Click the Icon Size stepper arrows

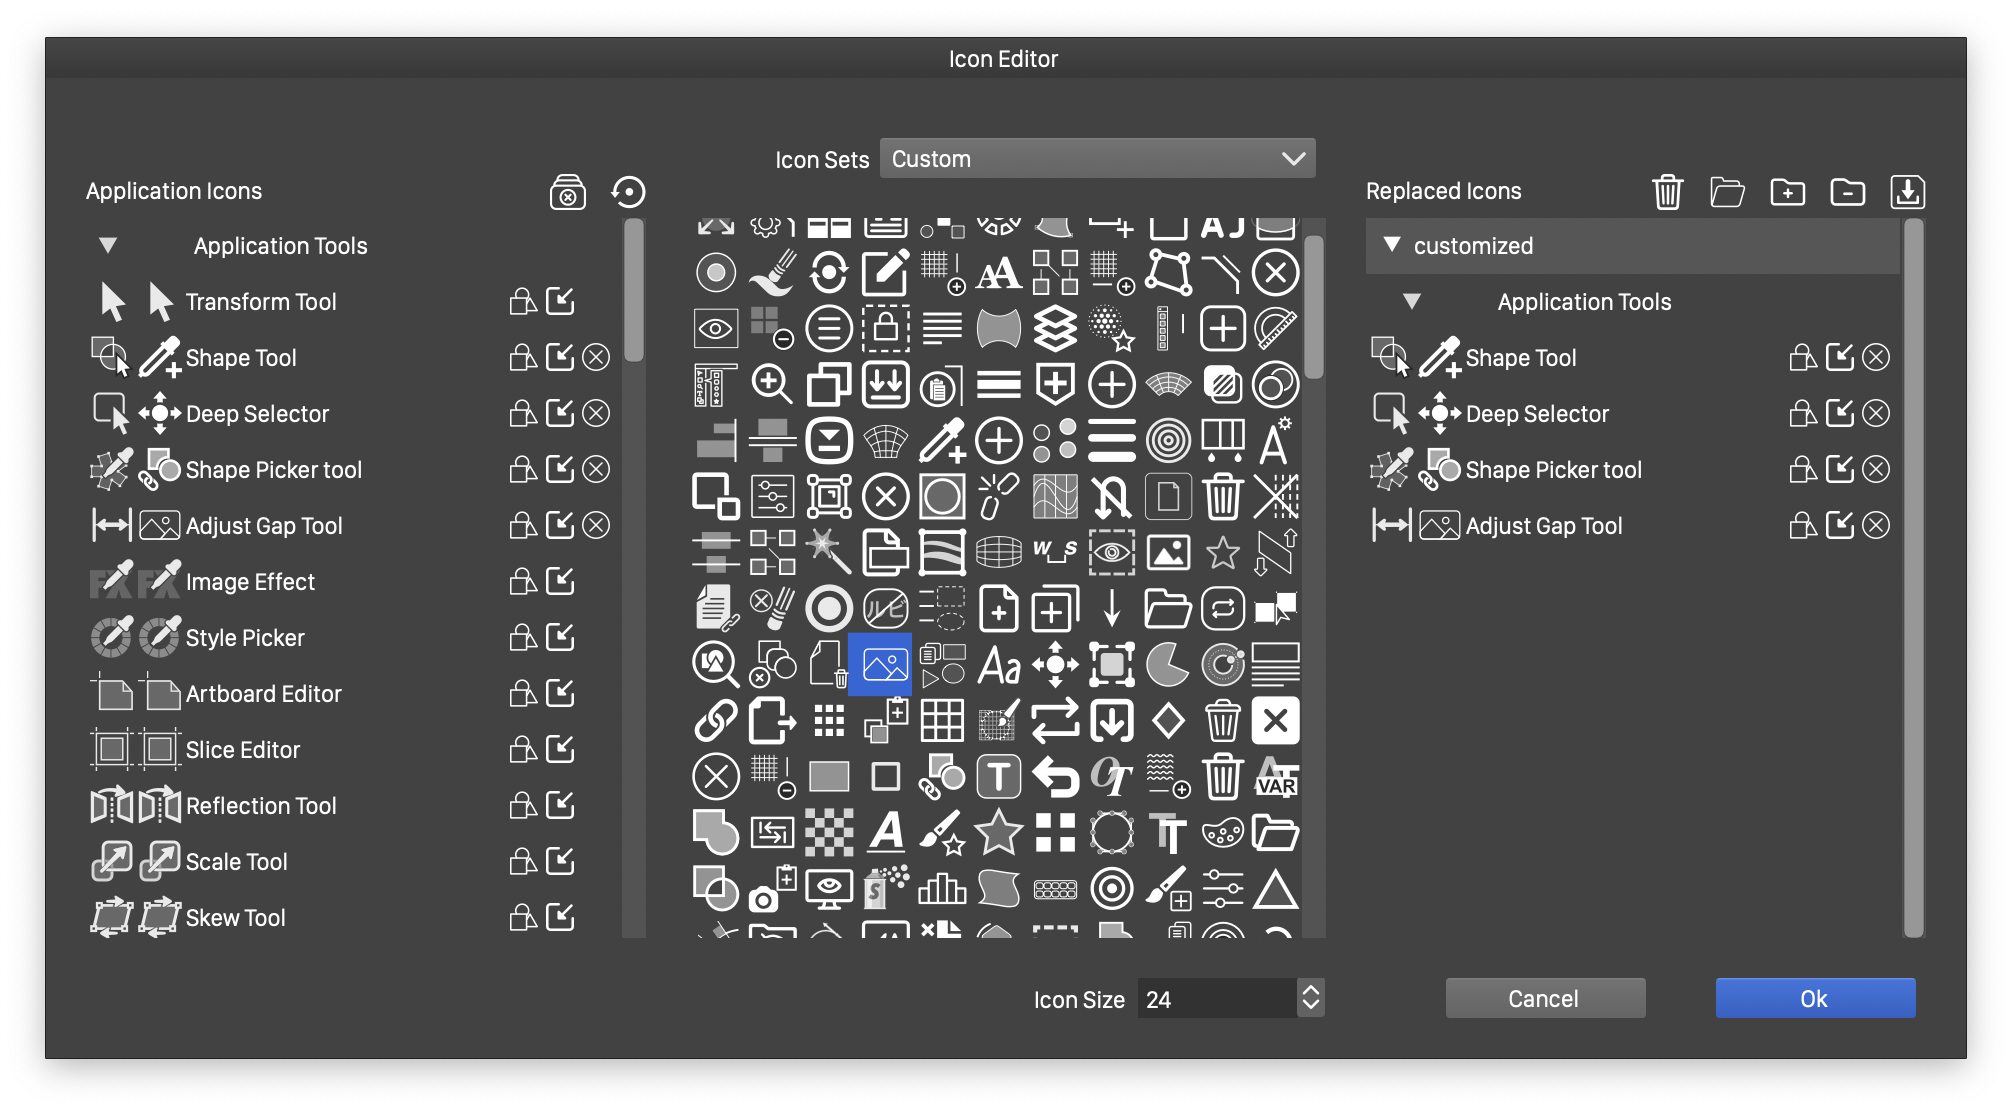coord(1310,998)
